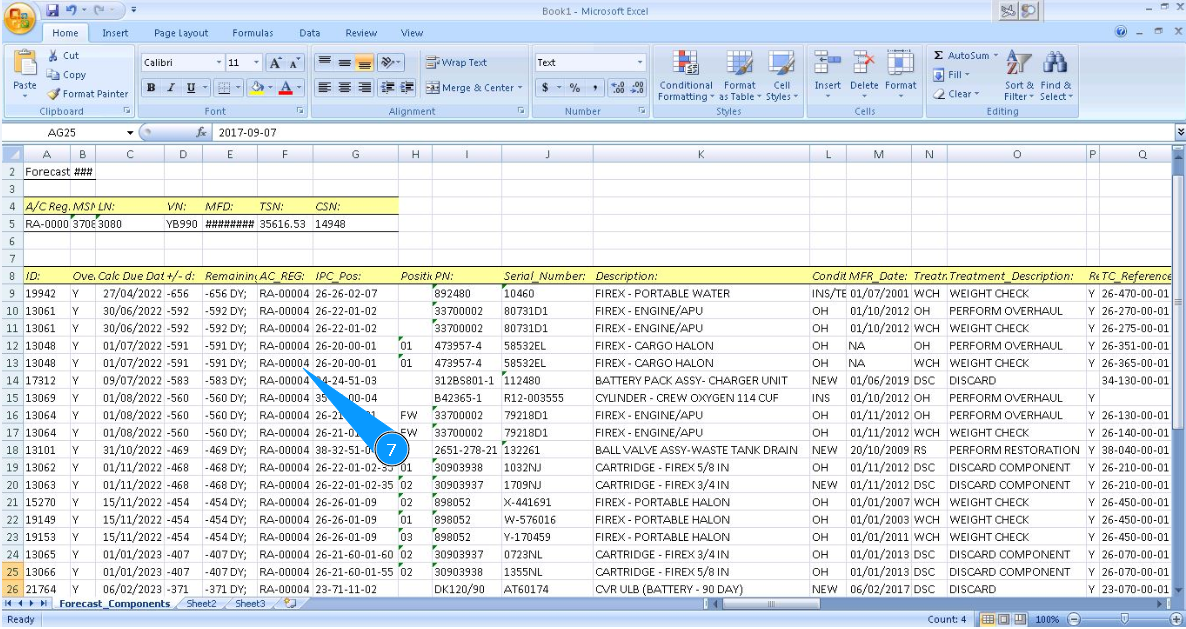Click the Office Button logo

[x=20, y=18]
